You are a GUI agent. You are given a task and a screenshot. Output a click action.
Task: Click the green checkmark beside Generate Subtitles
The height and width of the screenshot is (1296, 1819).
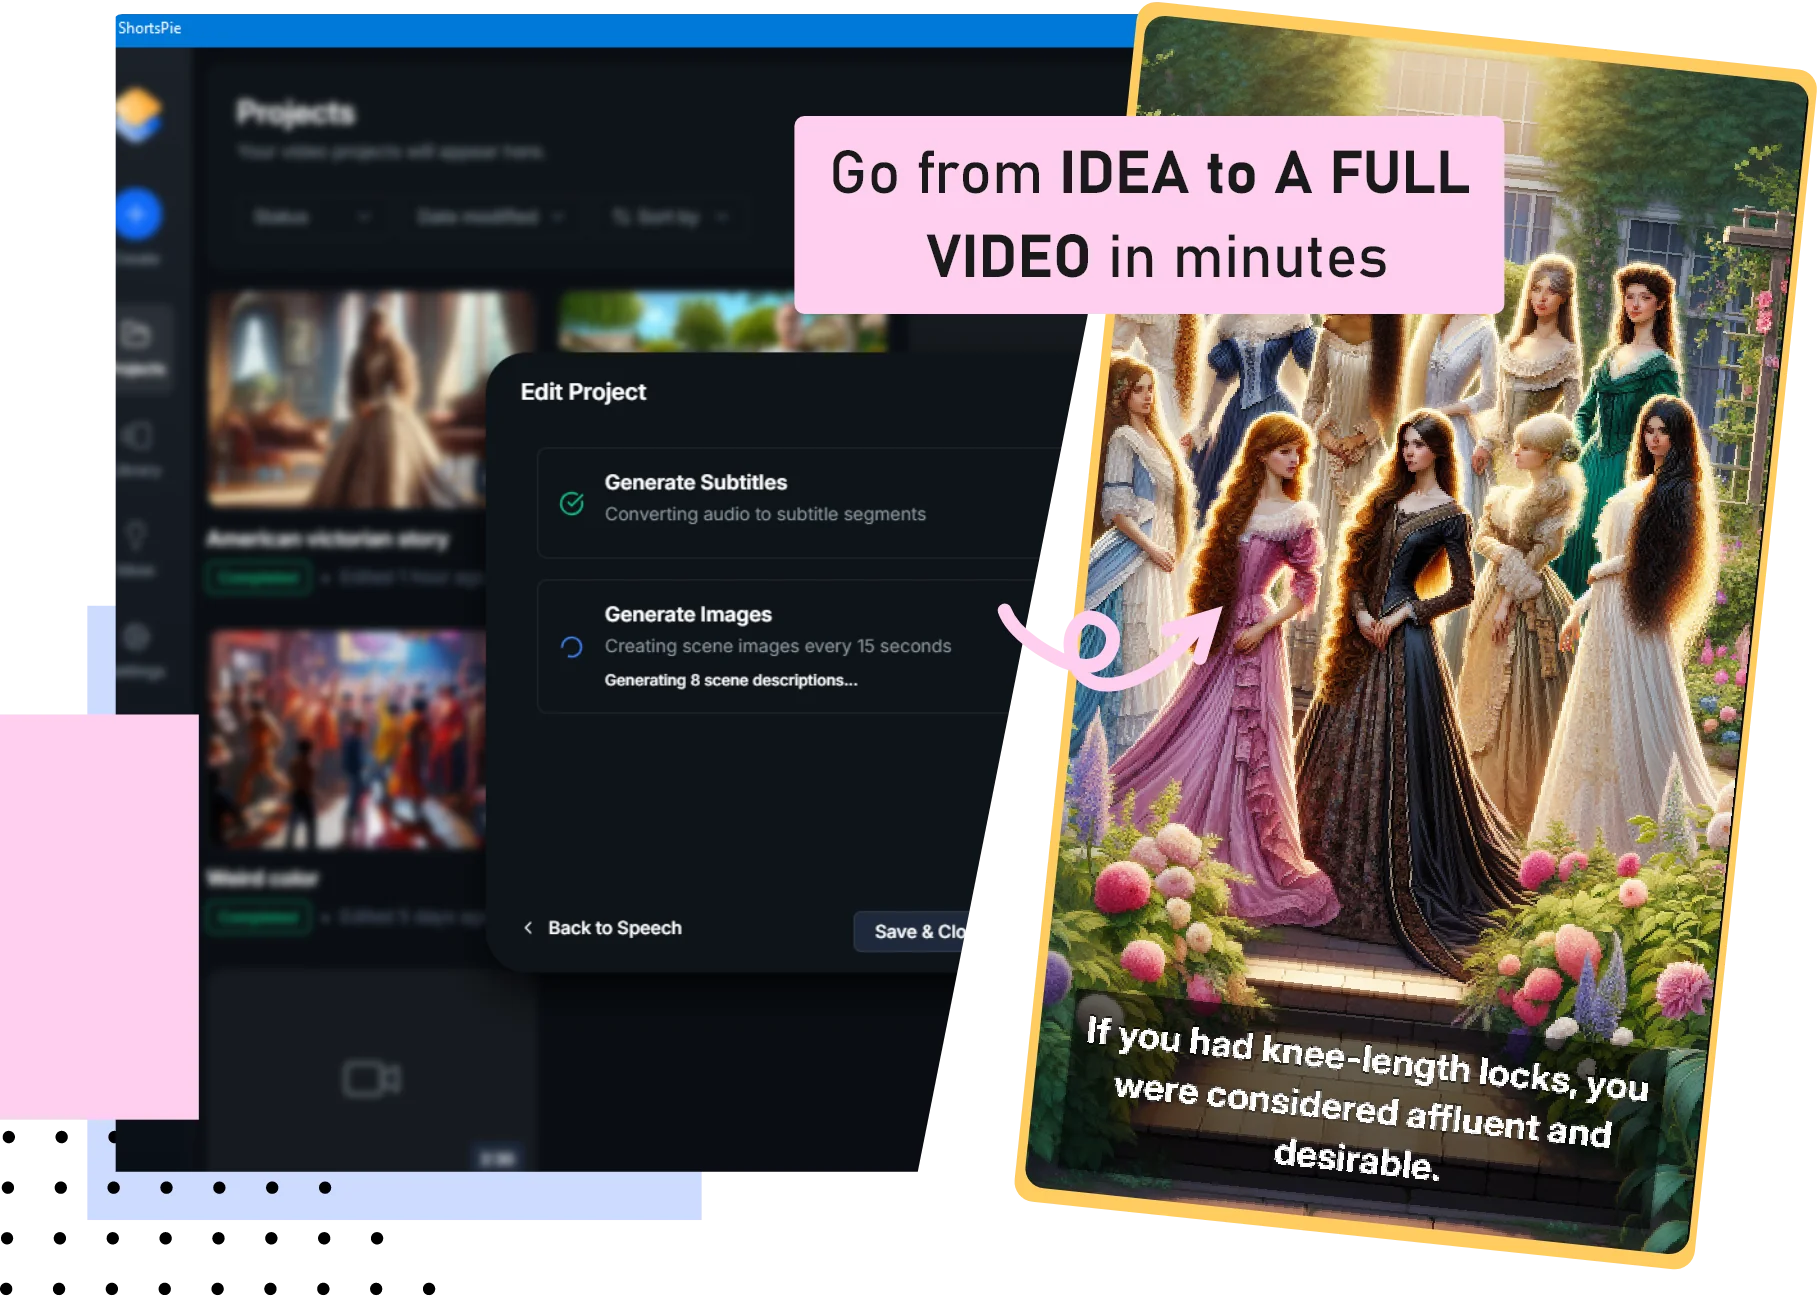pyautogui.click(x=572, y=503)
